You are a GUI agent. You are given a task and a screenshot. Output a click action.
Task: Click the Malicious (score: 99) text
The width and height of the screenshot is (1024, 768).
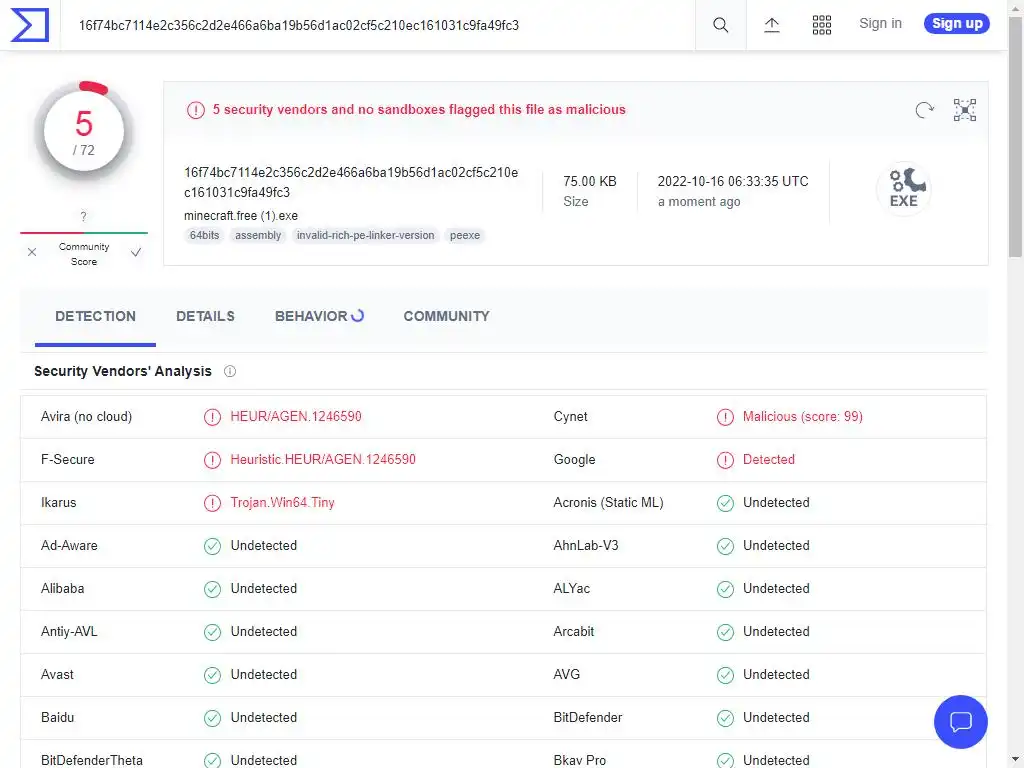pos(803,417)
